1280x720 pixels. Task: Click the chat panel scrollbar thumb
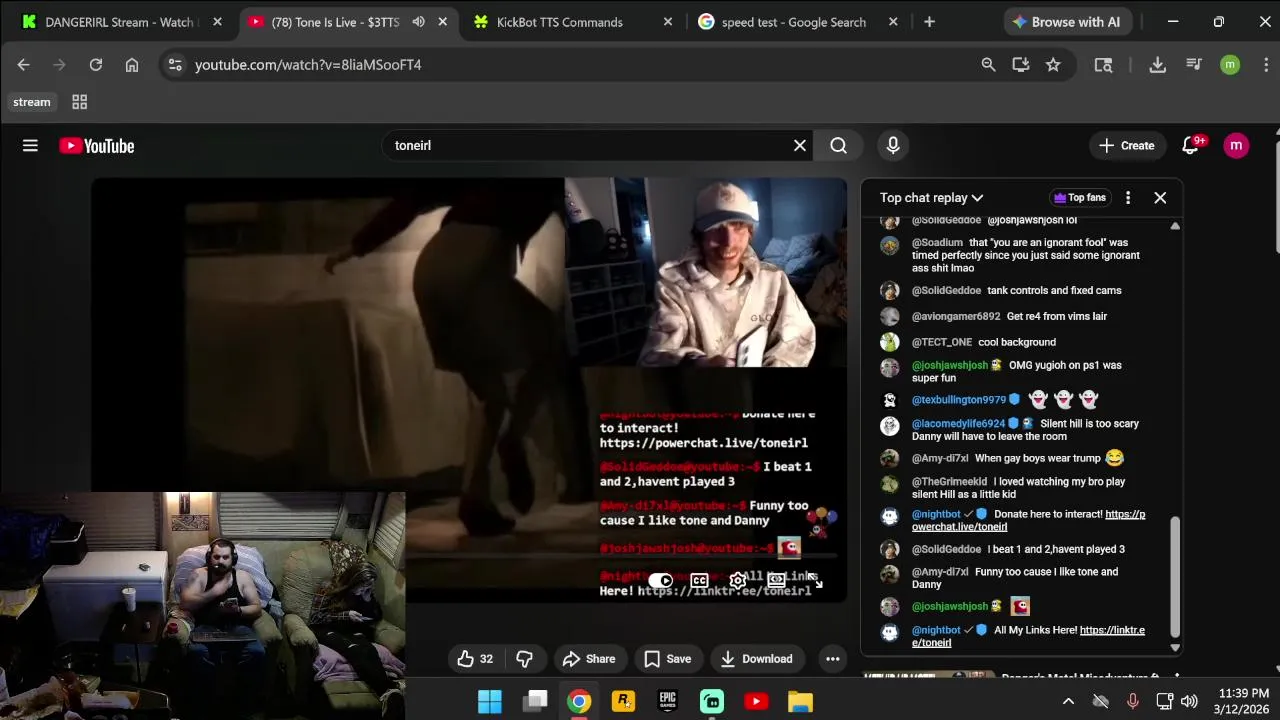tap(1175, 577)
